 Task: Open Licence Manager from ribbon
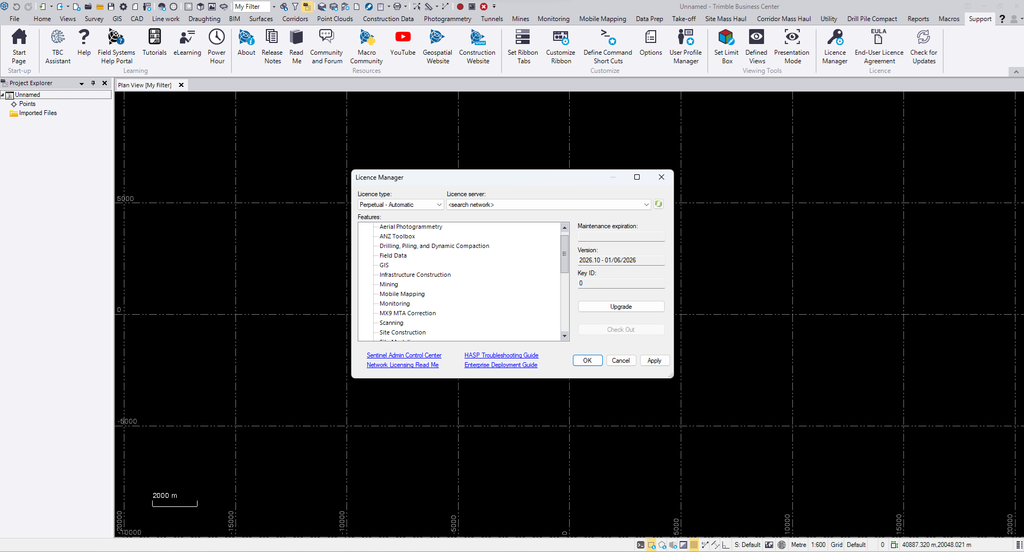point(835,46)
